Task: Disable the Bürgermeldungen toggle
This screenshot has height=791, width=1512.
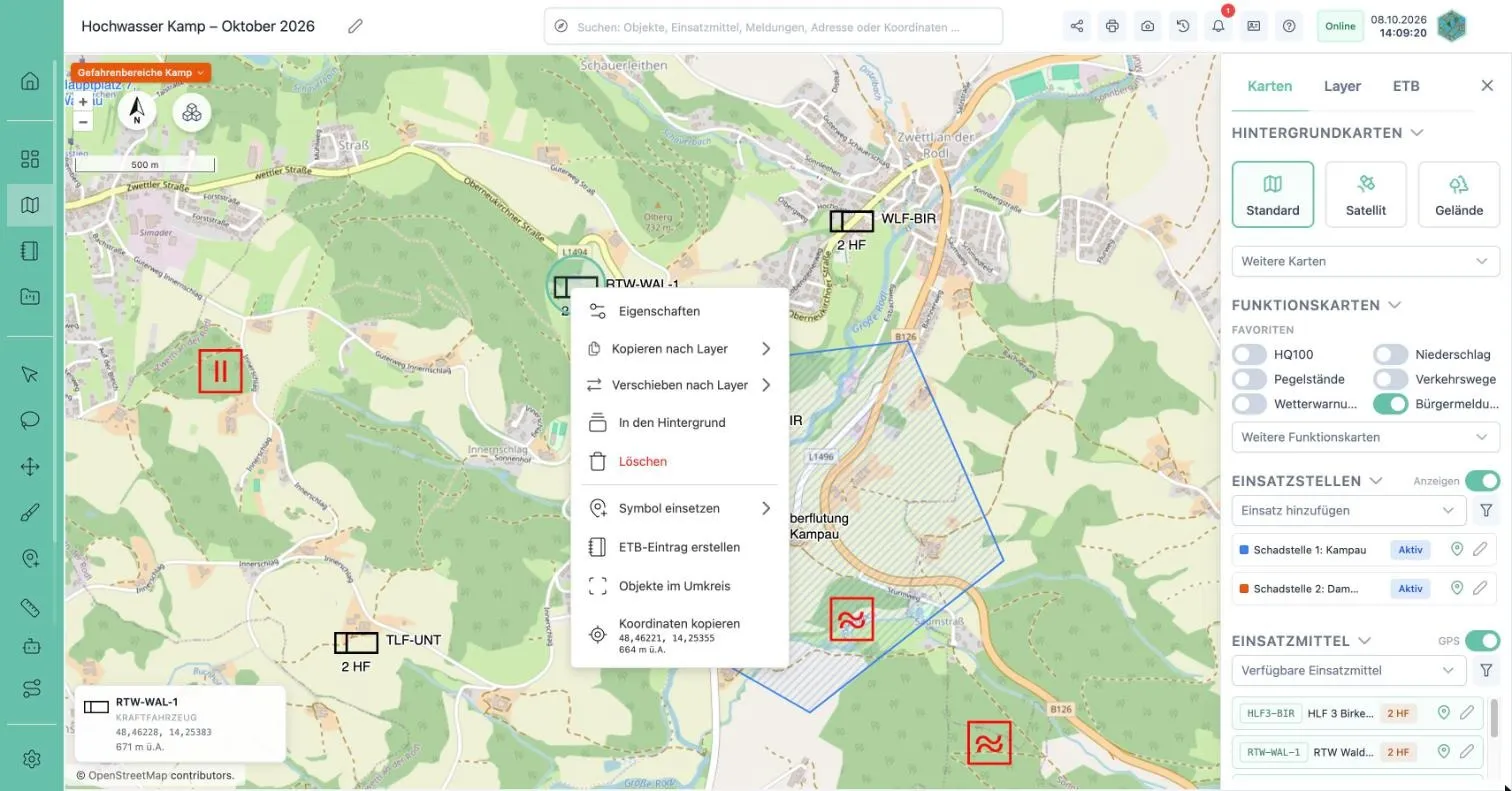Action: pyautogui.click(x=1390, y=404)
